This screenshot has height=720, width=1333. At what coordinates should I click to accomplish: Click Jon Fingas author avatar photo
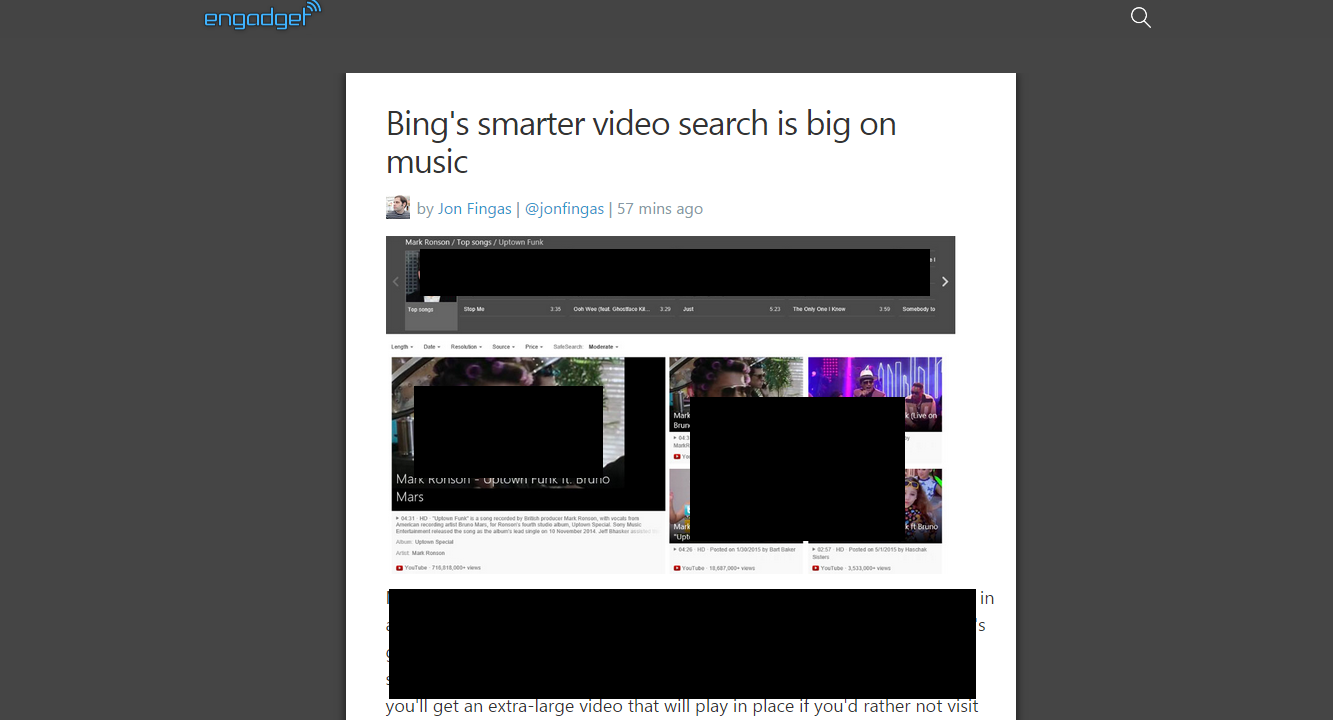398,208
